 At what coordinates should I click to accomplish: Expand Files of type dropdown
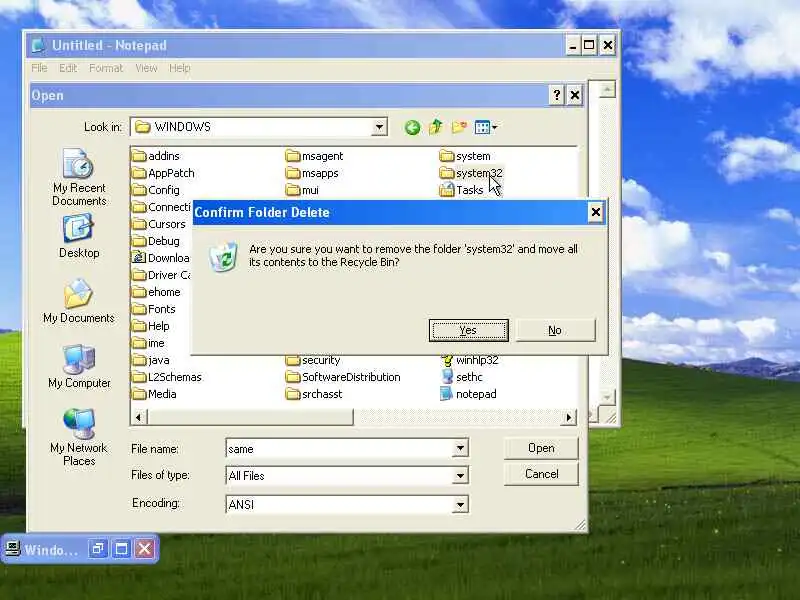(460, 476)
